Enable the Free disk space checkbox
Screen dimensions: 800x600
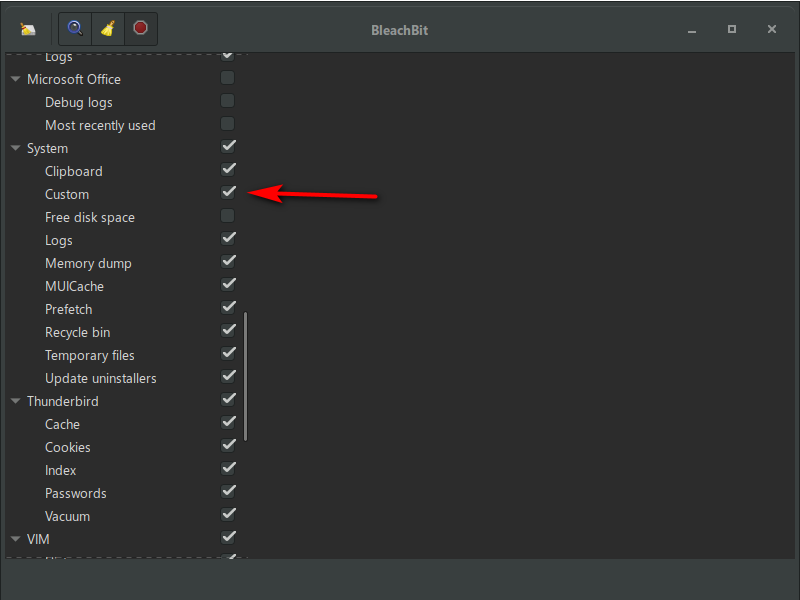tap(228, 216)
